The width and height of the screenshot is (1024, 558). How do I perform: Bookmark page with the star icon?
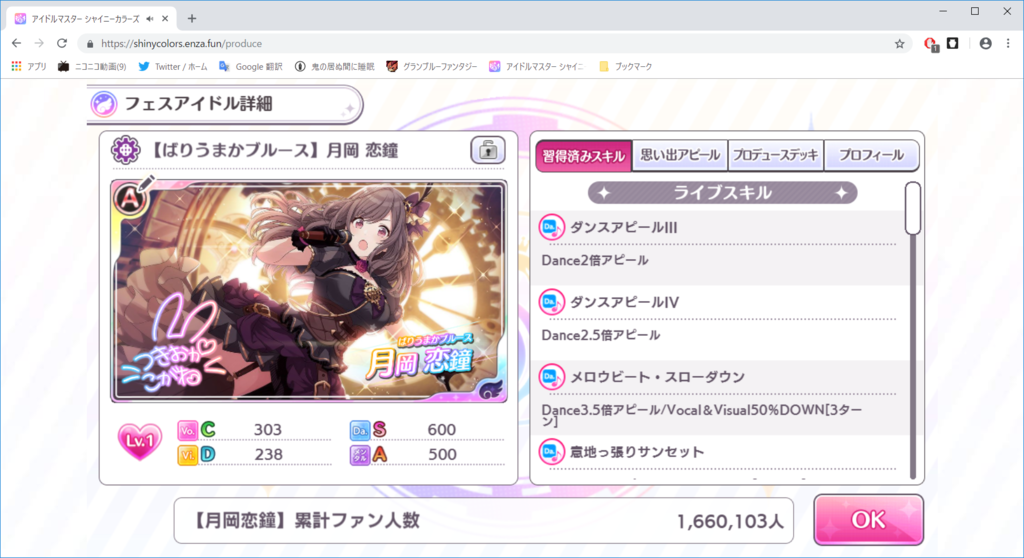tap(899, 44)
